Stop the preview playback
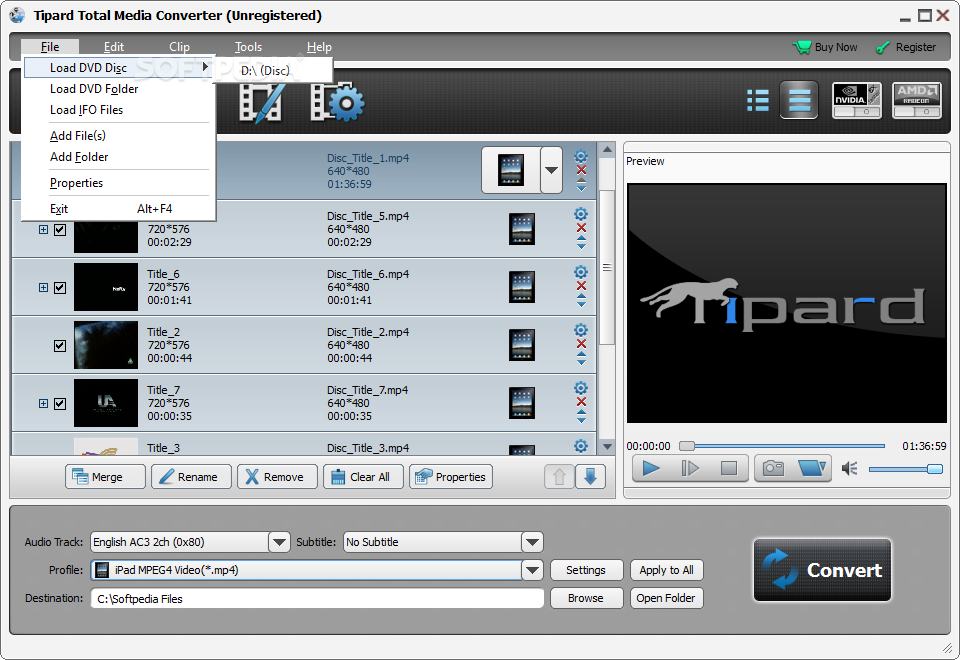Viewport: 960px width, 660px height. tap(729, 468)
